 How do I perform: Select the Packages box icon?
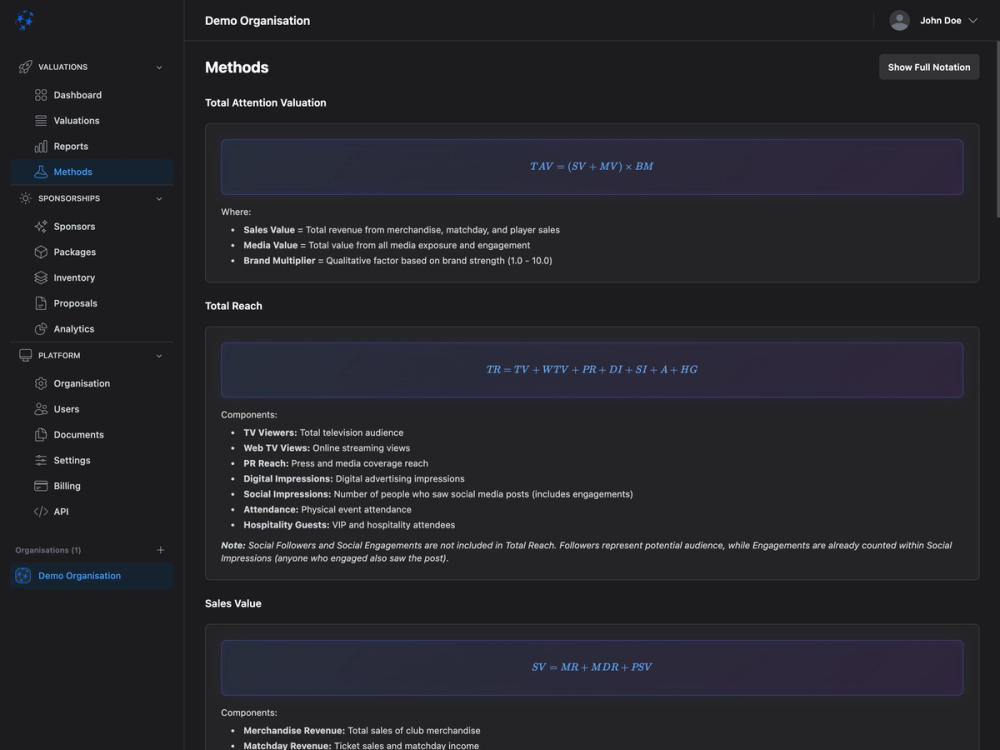pos(39,252)
